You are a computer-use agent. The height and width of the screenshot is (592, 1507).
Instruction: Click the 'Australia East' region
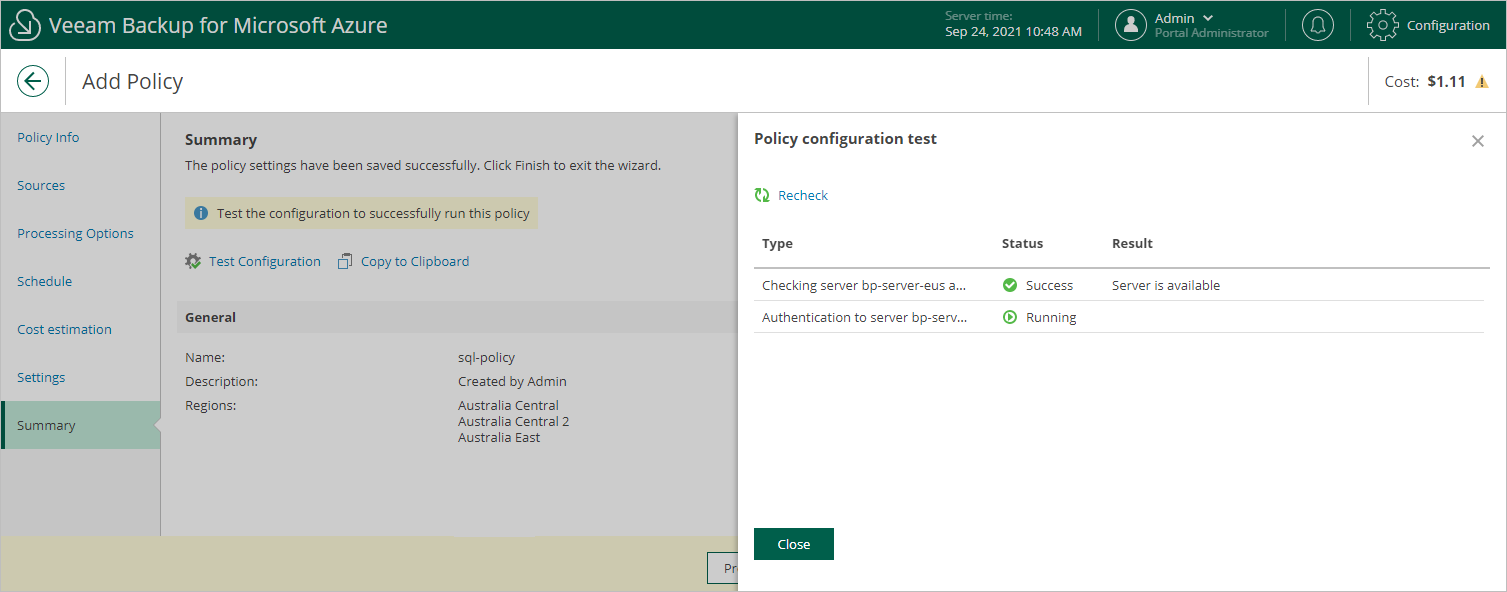coord(499,437)
